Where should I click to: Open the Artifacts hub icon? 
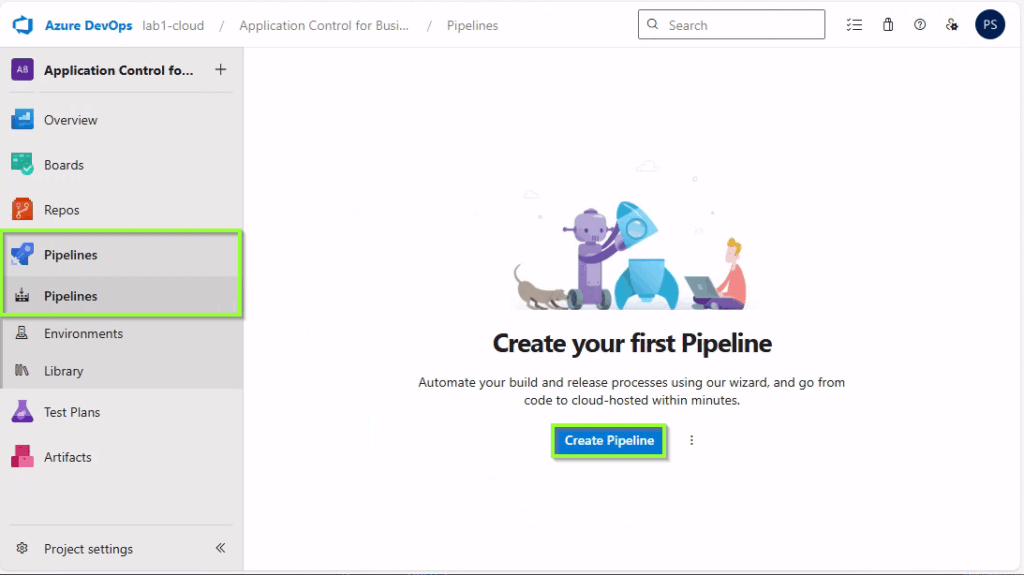[x=22, y=457]
